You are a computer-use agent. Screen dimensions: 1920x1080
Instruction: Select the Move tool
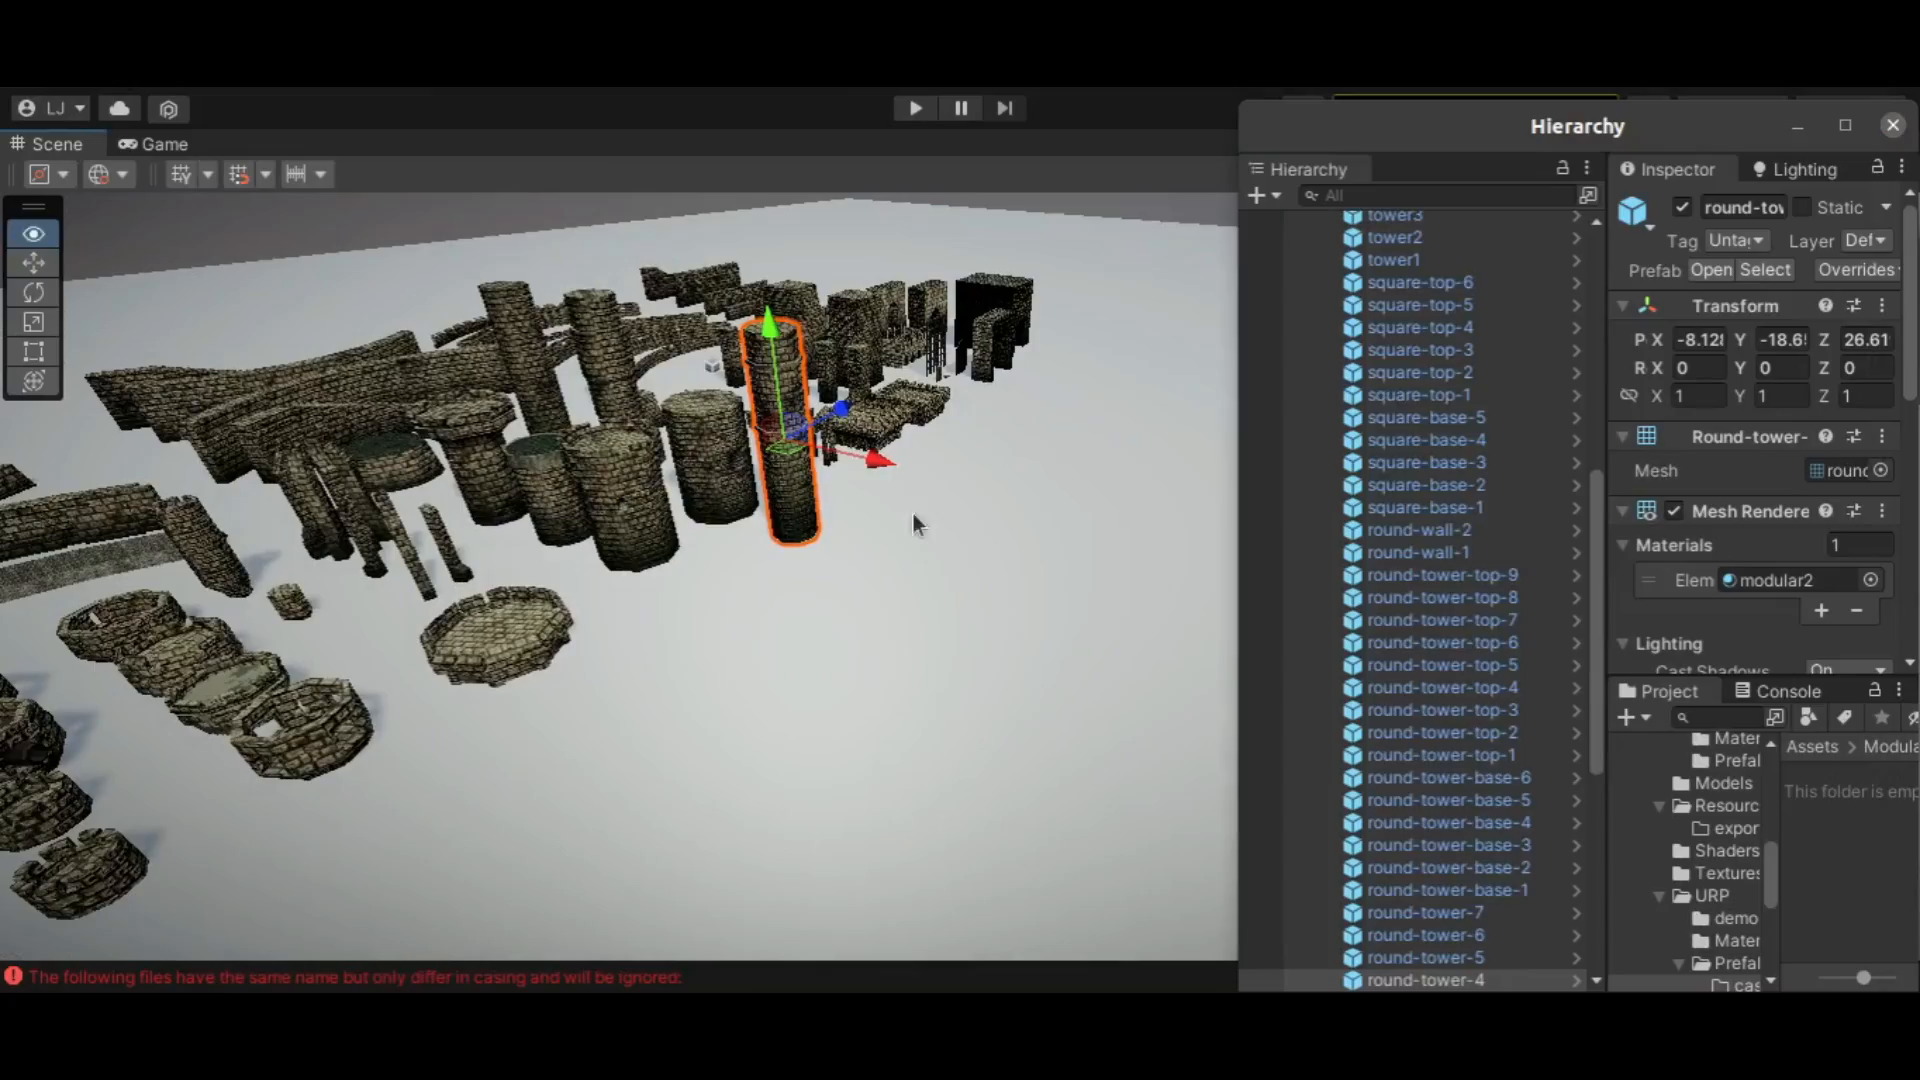33,263
